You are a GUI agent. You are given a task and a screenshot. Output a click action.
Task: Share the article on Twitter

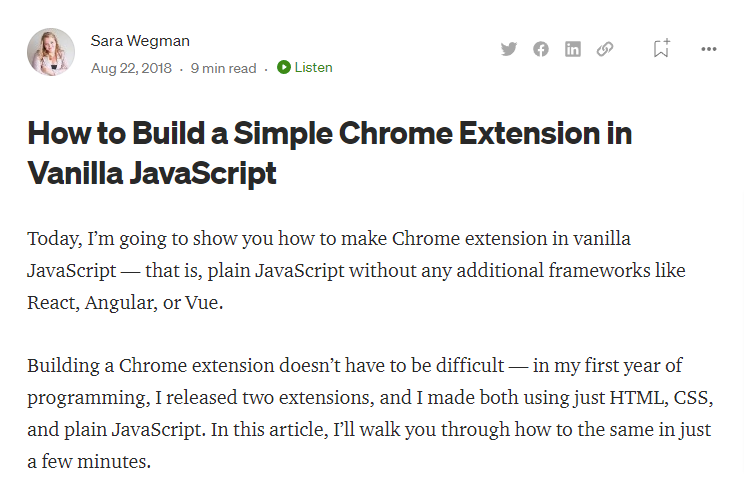click(509, 49)
